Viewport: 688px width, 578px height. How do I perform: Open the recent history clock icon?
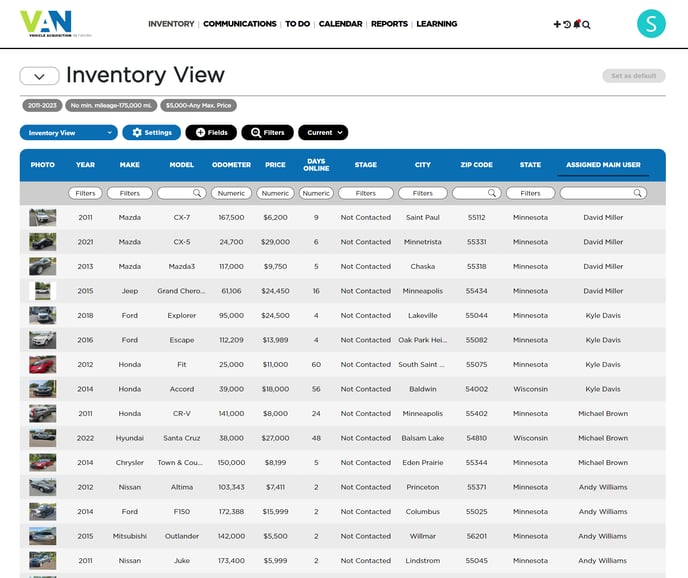click(567, 24)
